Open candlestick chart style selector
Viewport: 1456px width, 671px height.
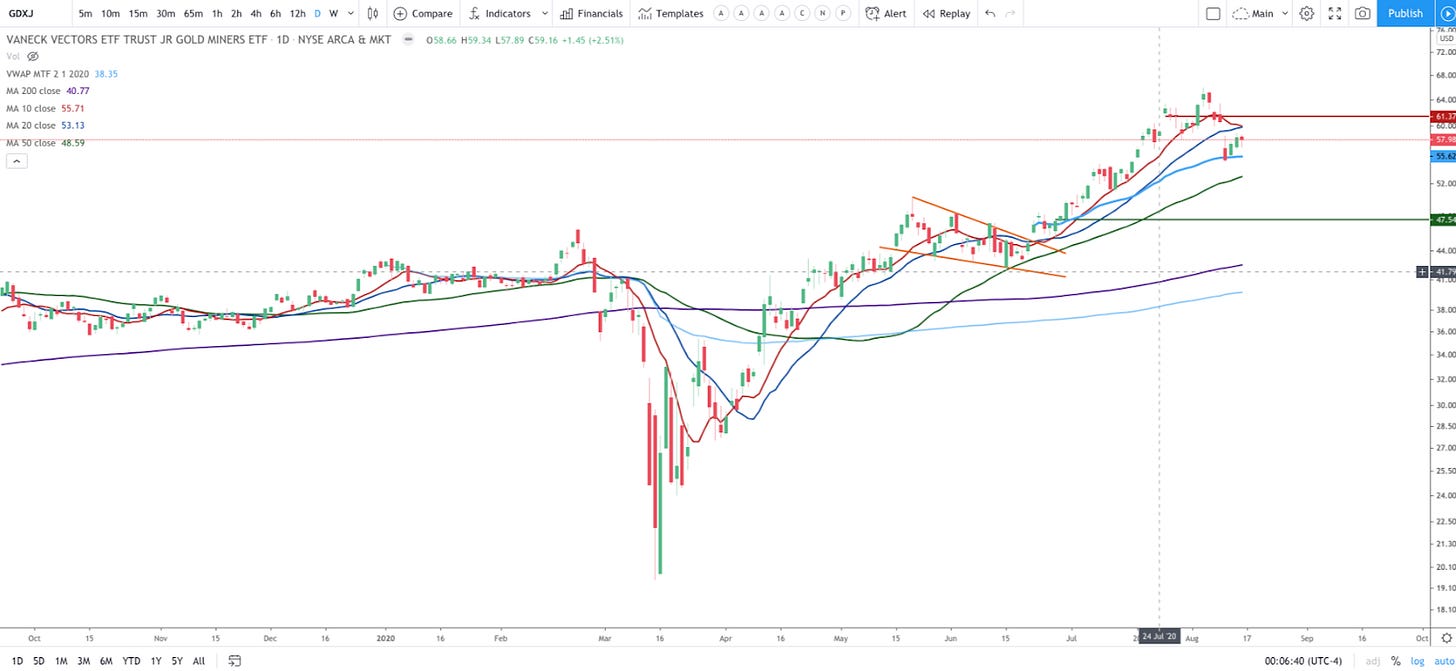coord(372,13)
